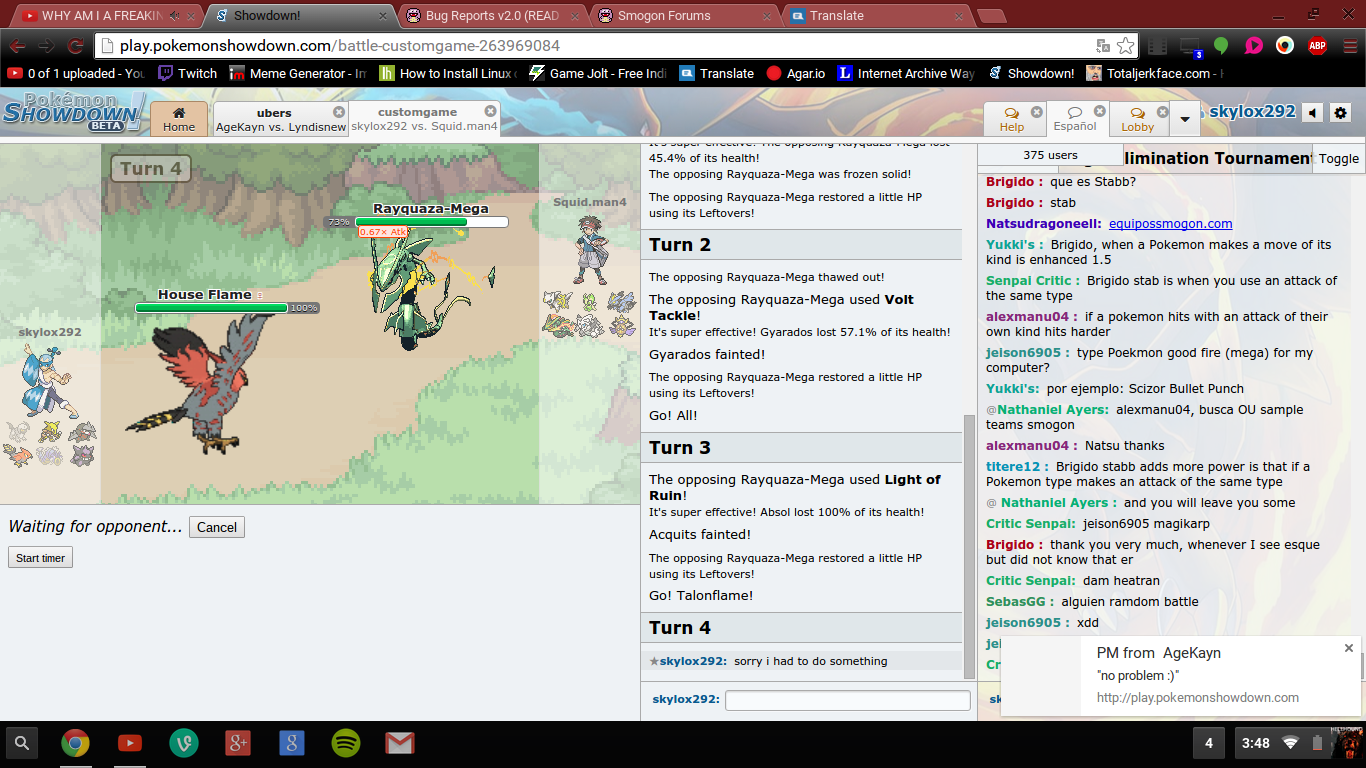Screen dimensions: 1366x768
Task: Click the tournament Toggle button
Action: point(1338,158)
